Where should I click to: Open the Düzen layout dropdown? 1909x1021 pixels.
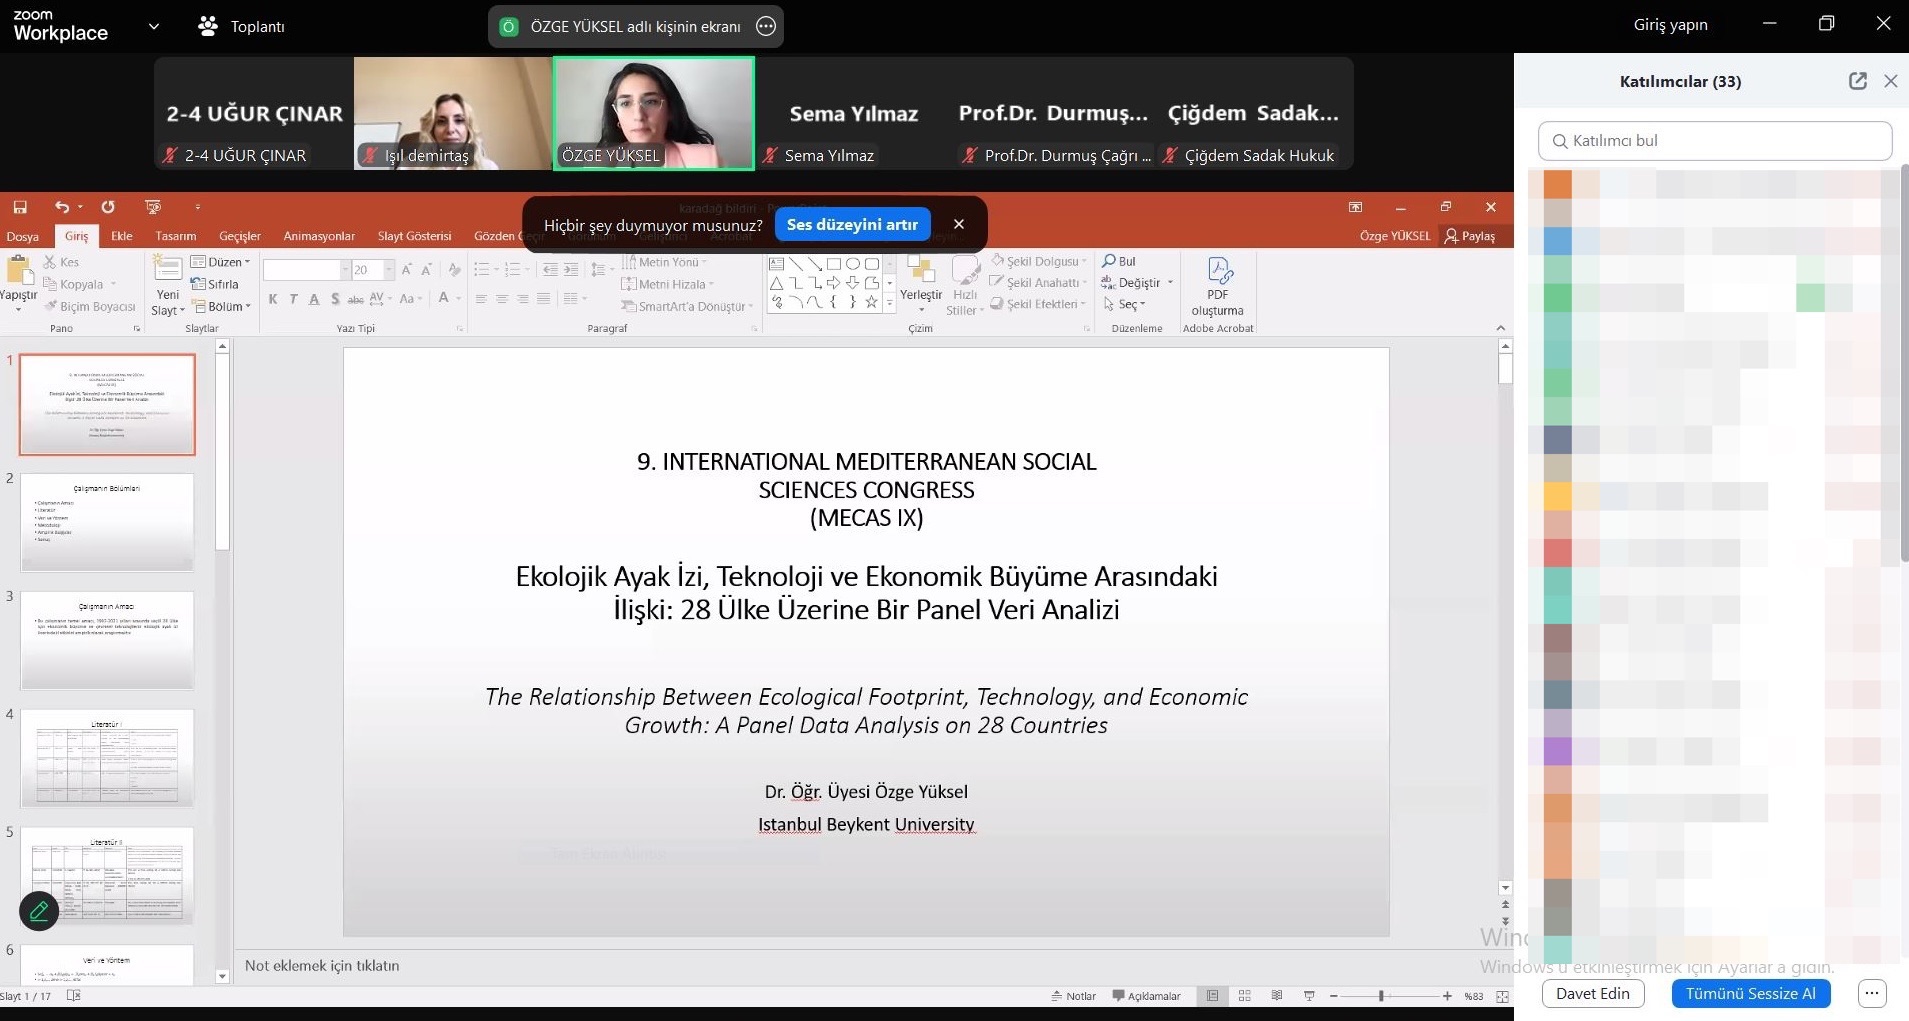point(219,262)
